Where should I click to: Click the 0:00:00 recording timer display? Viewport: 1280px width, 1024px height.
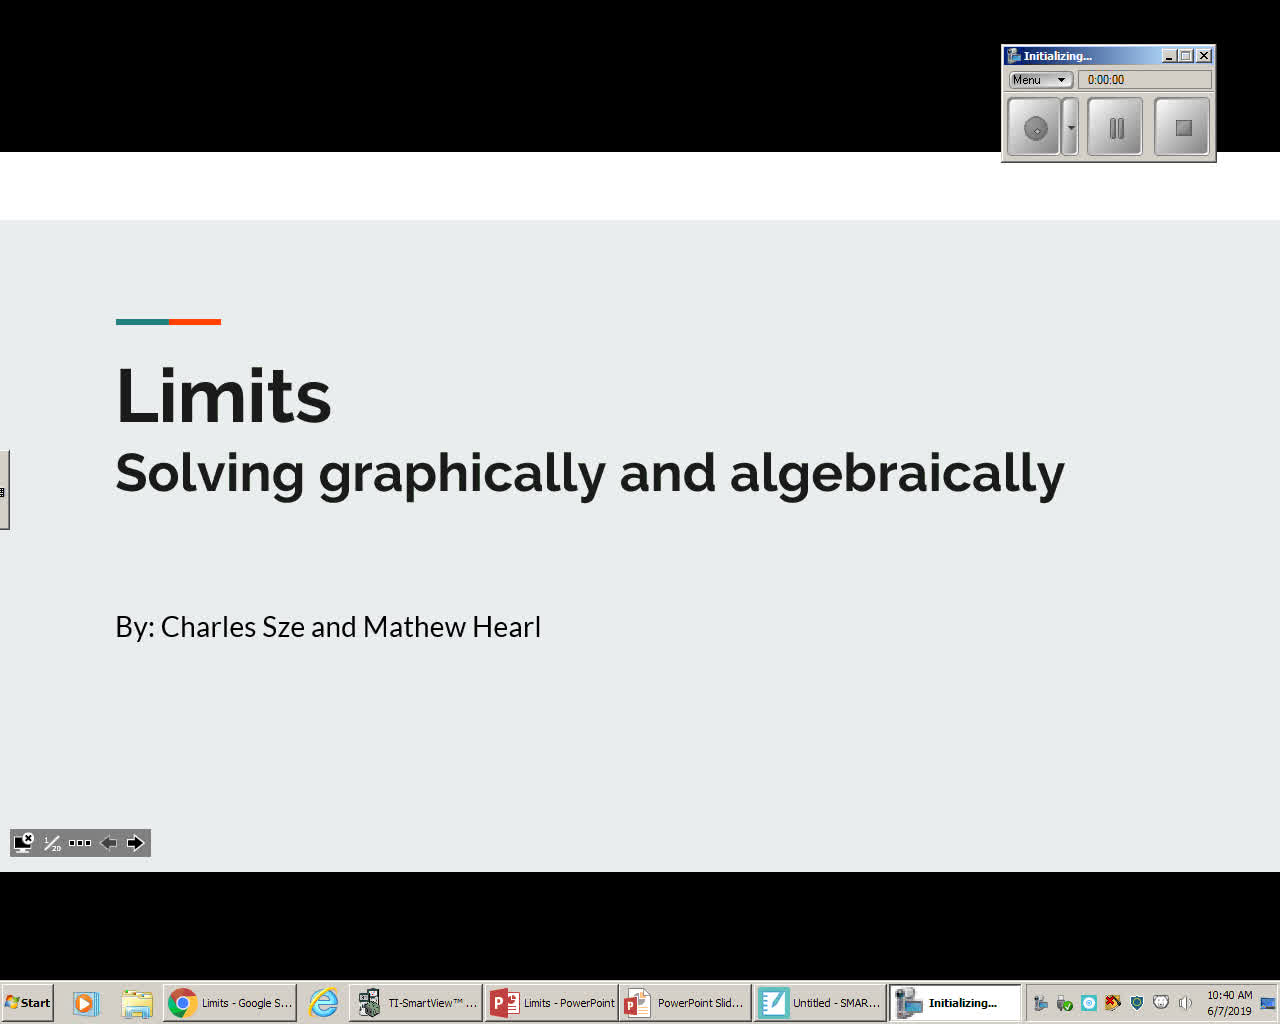1144,80
